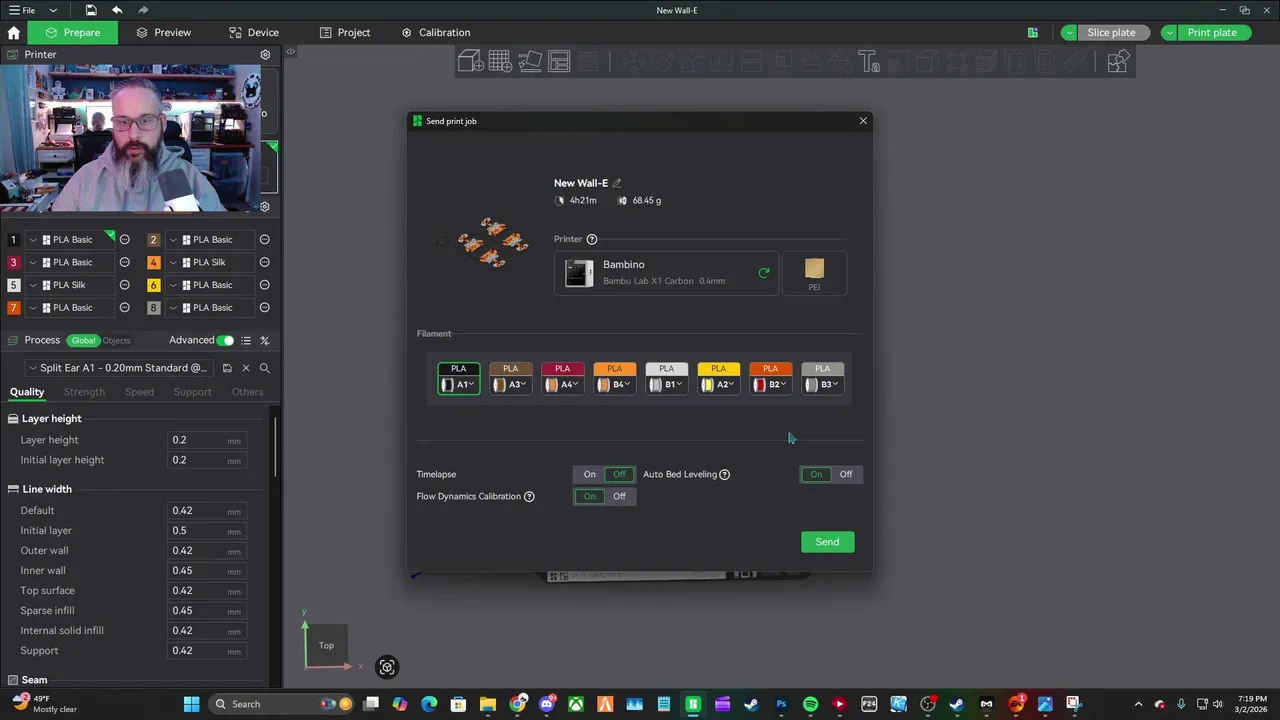Turn Auto Bed Leveling Off
This screenshot has height=720, width=1280.
pyautogui.click(x=846, y=474)
